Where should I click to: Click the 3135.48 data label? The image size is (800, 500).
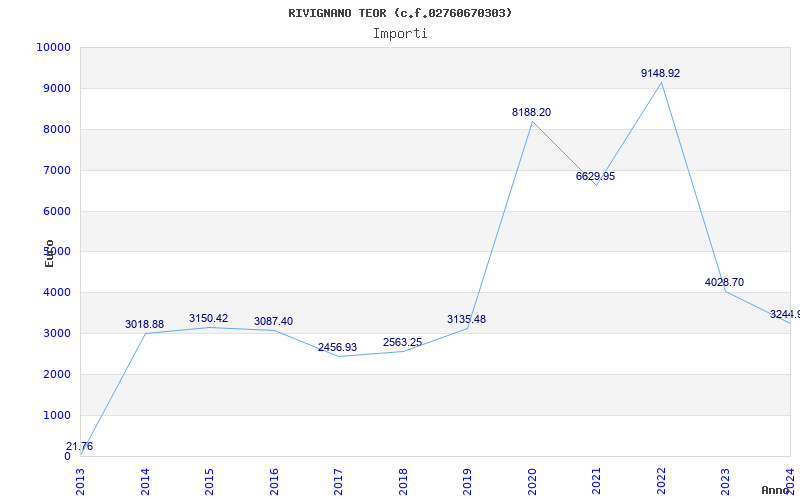(x=466, y=320)
